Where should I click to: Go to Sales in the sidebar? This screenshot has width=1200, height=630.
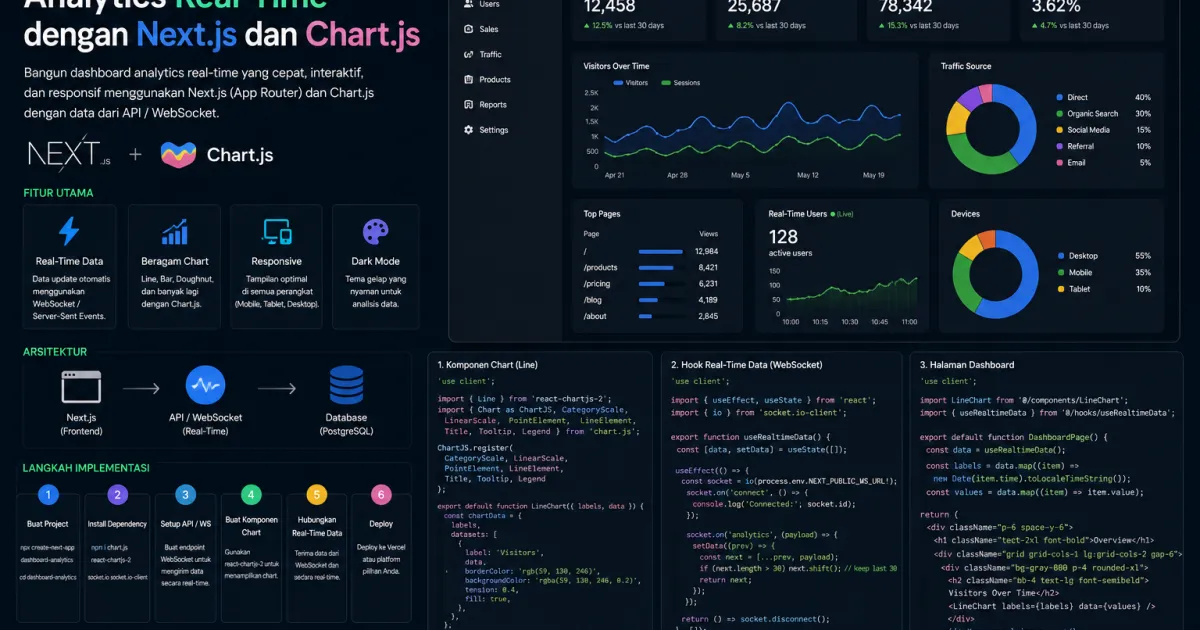[x=489, y=29]
